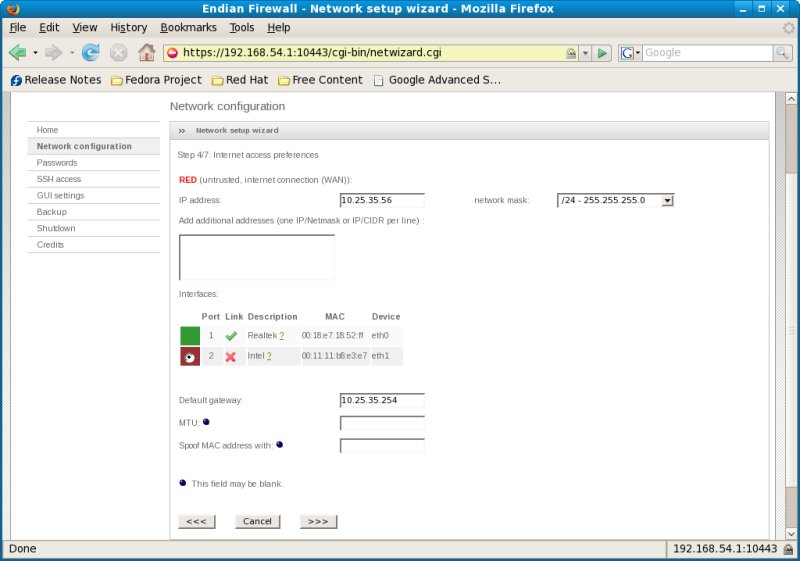Image resolution: width=800 pixels, height=561 pixels.
Task: Open the Free Content bookmark folder
Action: point(320,80)
